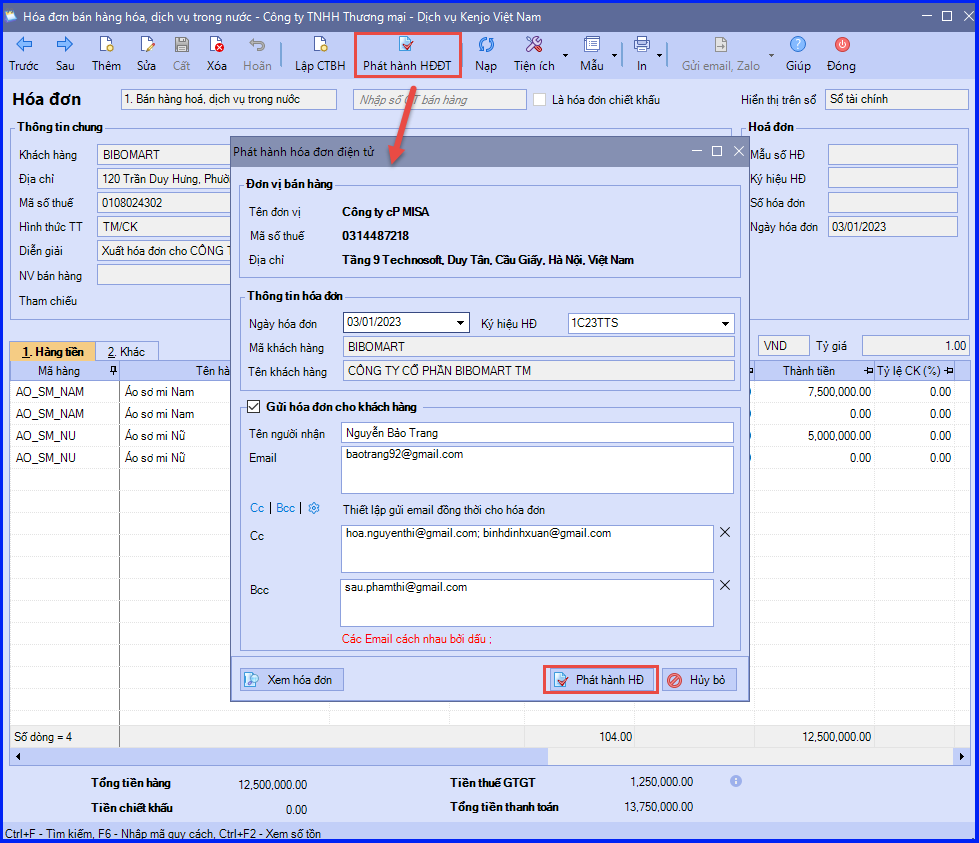Remove the Bcc email field

point(725,586)
